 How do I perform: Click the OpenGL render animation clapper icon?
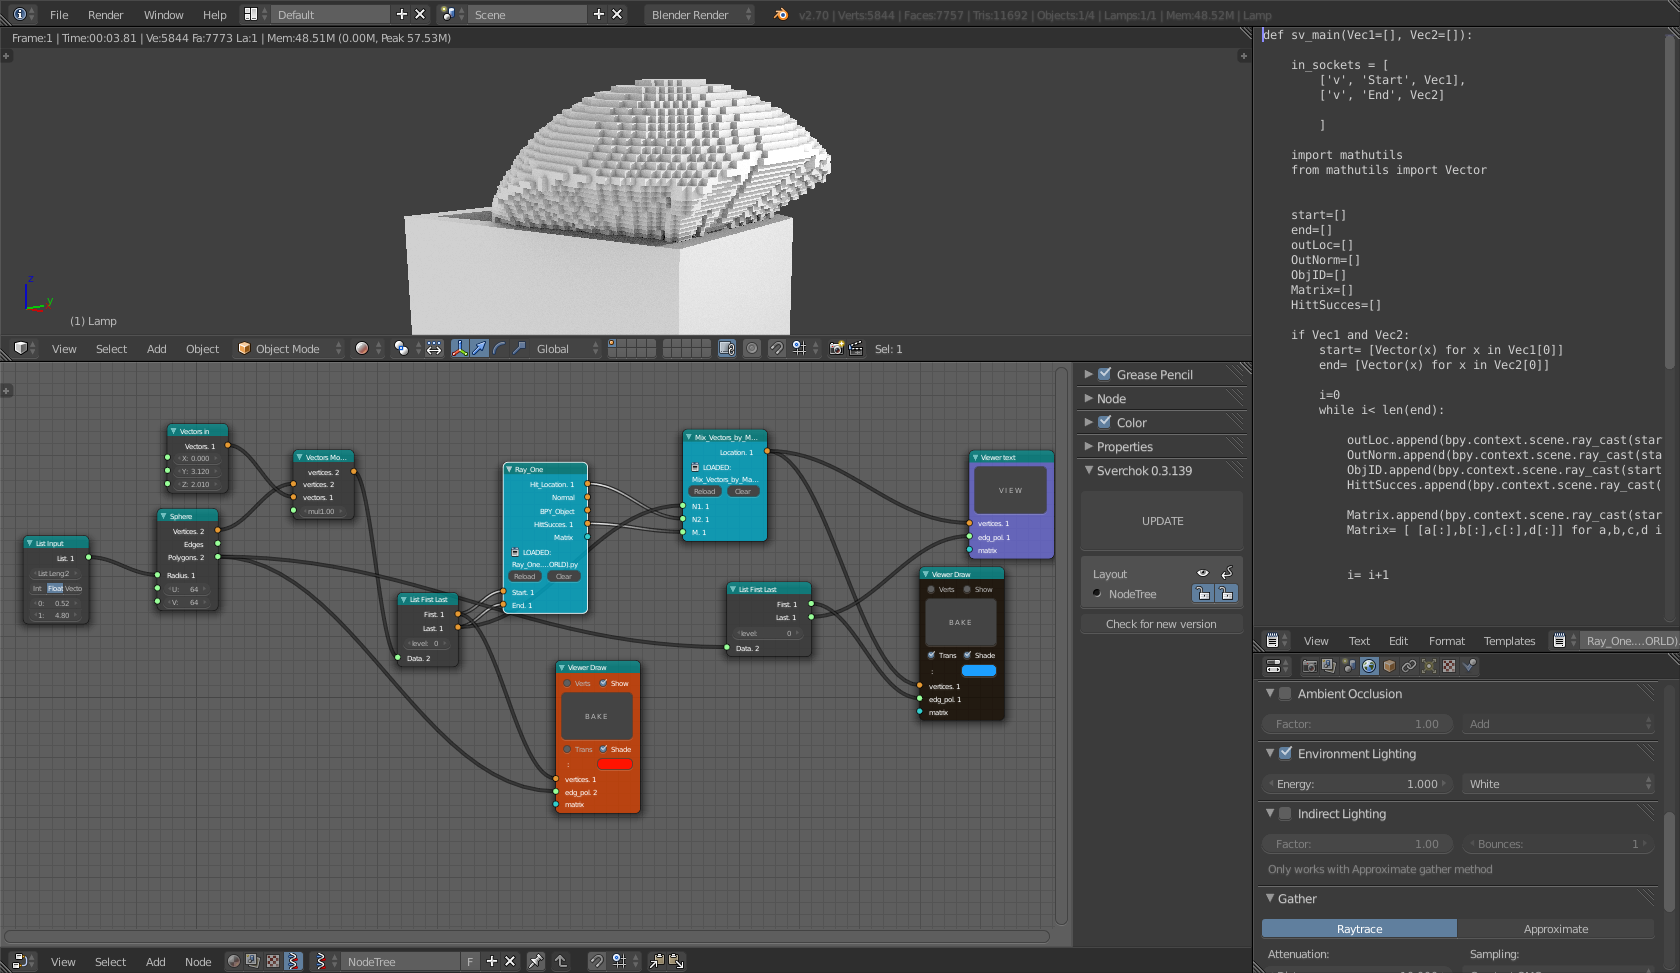pos(856,348)
